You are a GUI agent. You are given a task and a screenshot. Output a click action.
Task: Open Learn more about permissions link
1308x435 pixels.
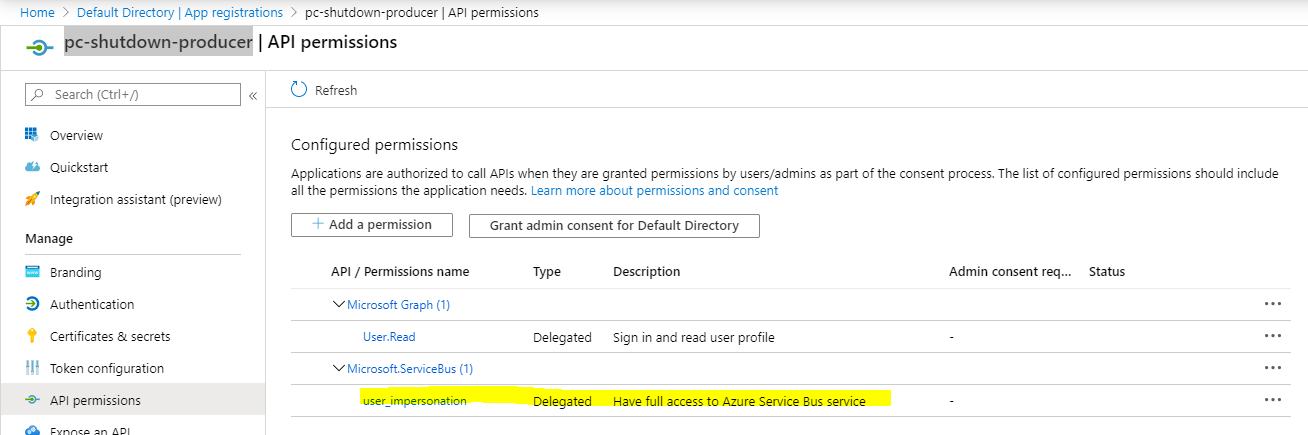[x=654, y=190]
